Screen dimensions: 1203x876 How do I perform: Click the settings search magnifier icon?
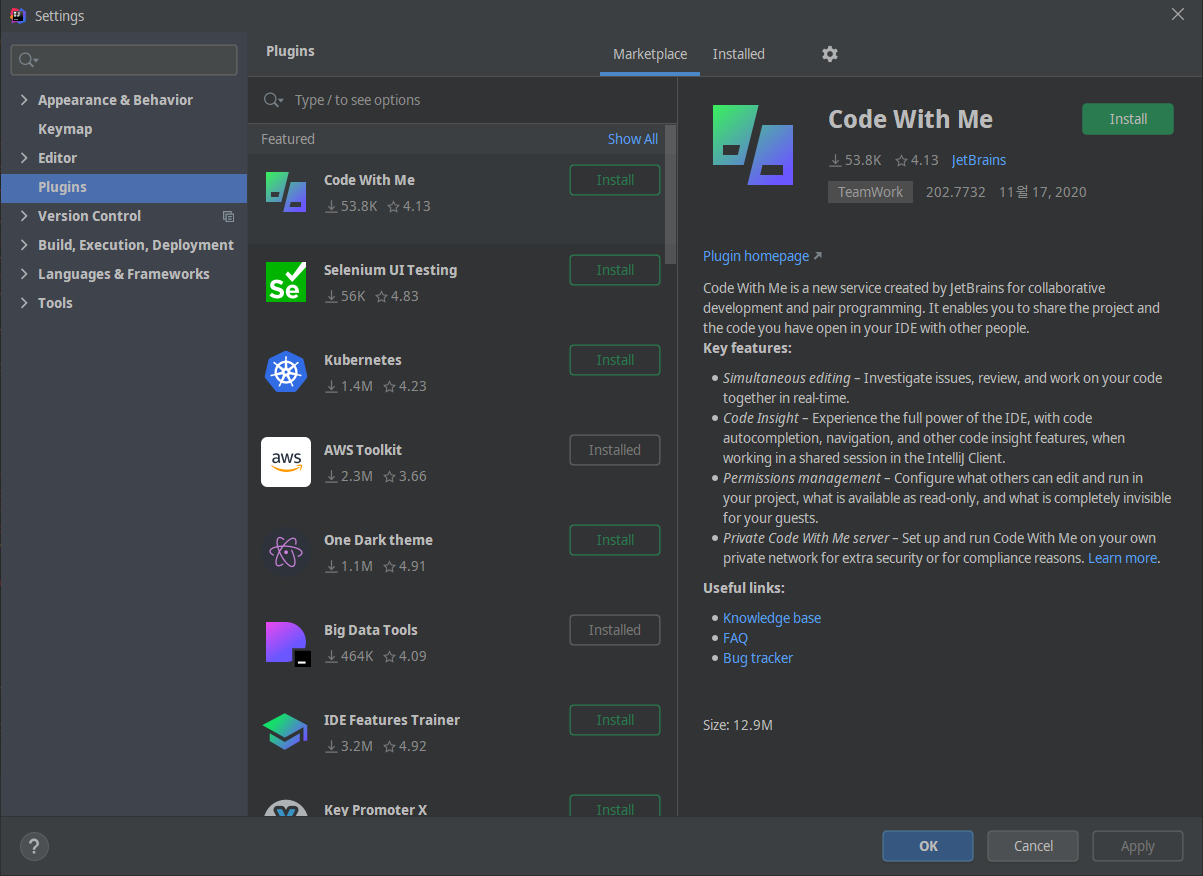click(28, 60)
